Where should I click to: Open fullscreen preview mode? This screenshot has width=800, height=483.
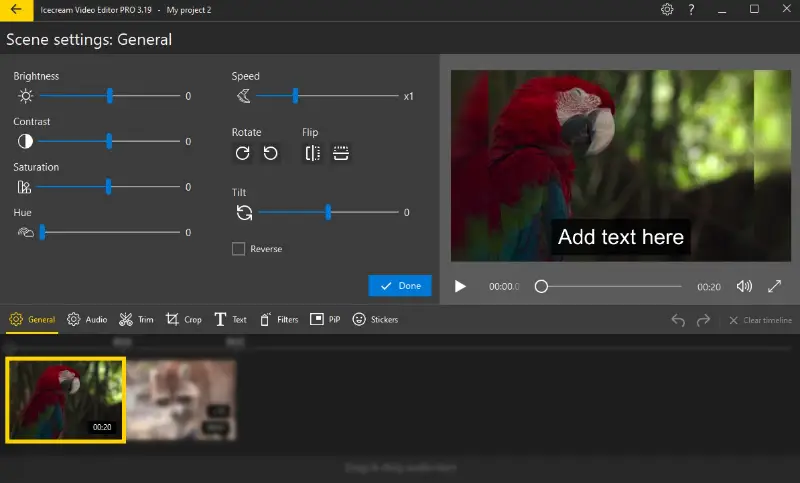(774, 286)
